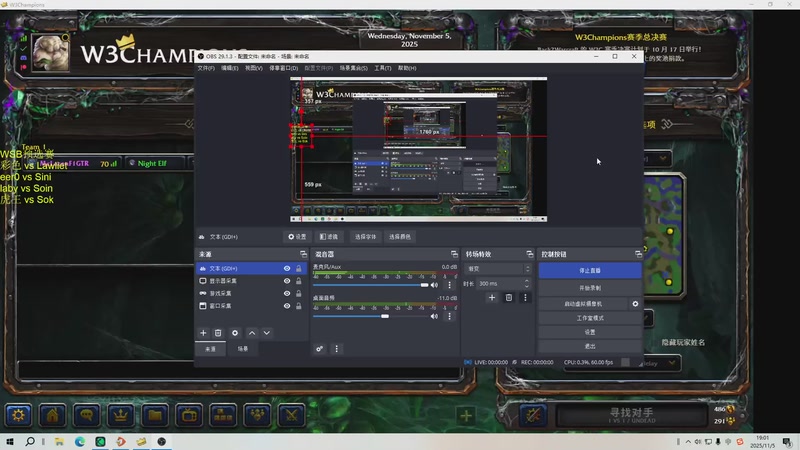The image size is (800, 450).
Task: Click 启动虚拟摄像机 button
Action: click(x=583, y=304)
